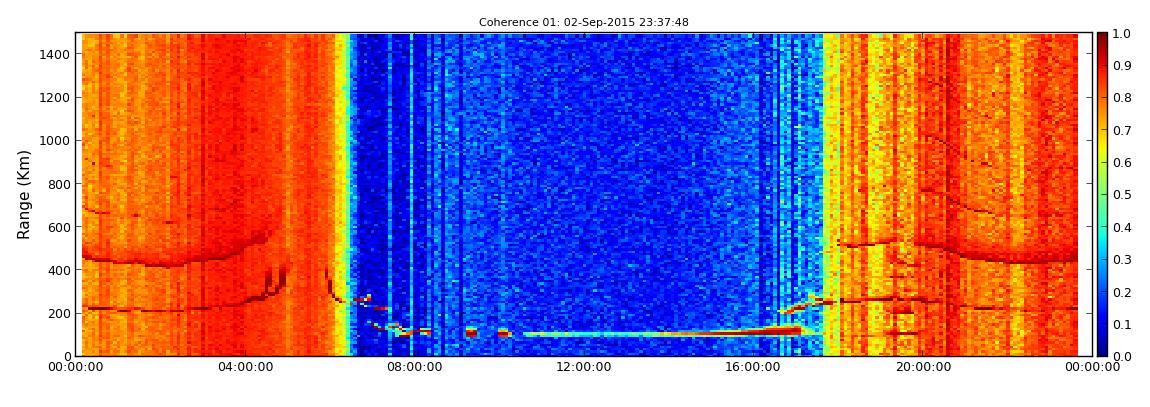This screenshot has width=1150, height=407.
Task: Click the yellow band of the colorbar
Action: coord(1102,150)
